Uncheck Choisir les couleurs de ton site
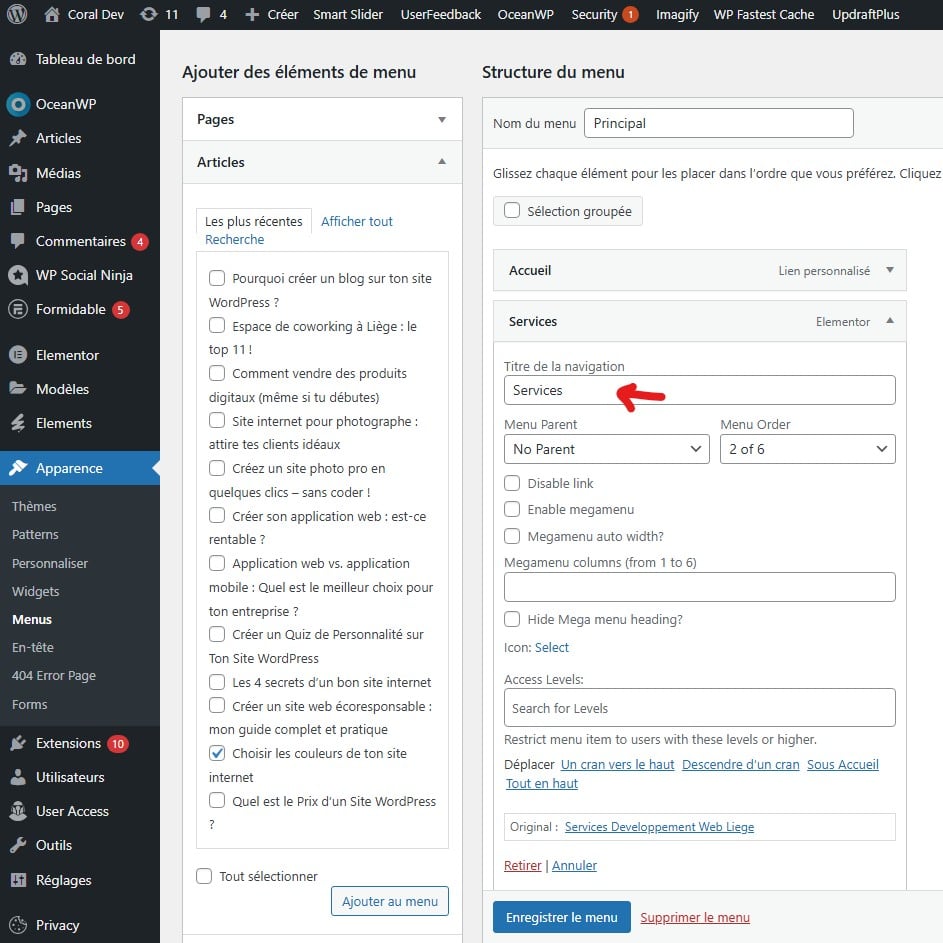943x943 pixels. coord(217,753)
